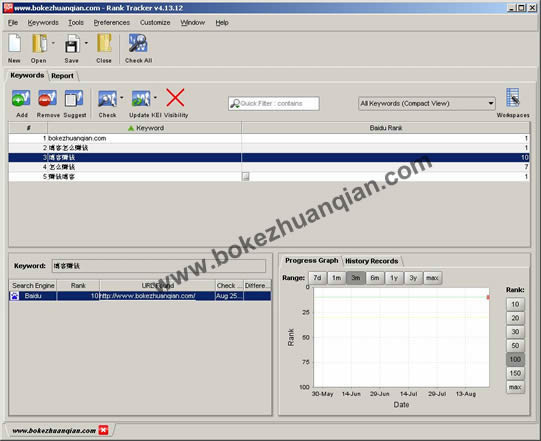The height and width of the screenshot is (441, 541).
Task: Add a keyword with the Add icon
Action: 21,99
